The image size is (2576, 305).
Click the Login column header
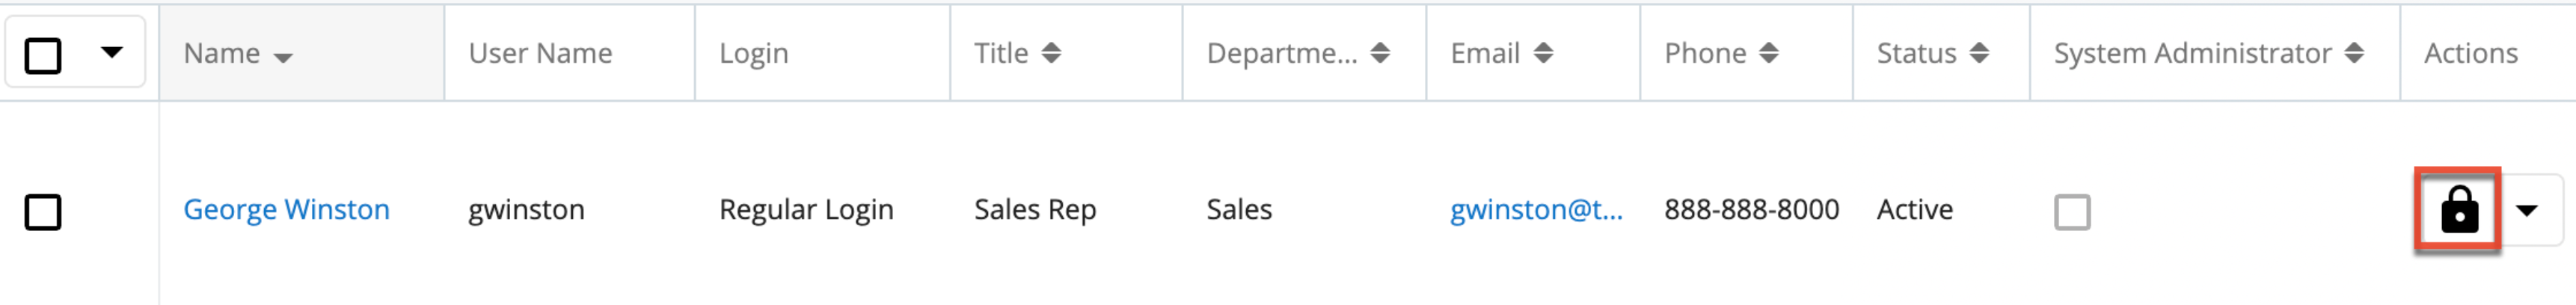(x=754, y=53)
